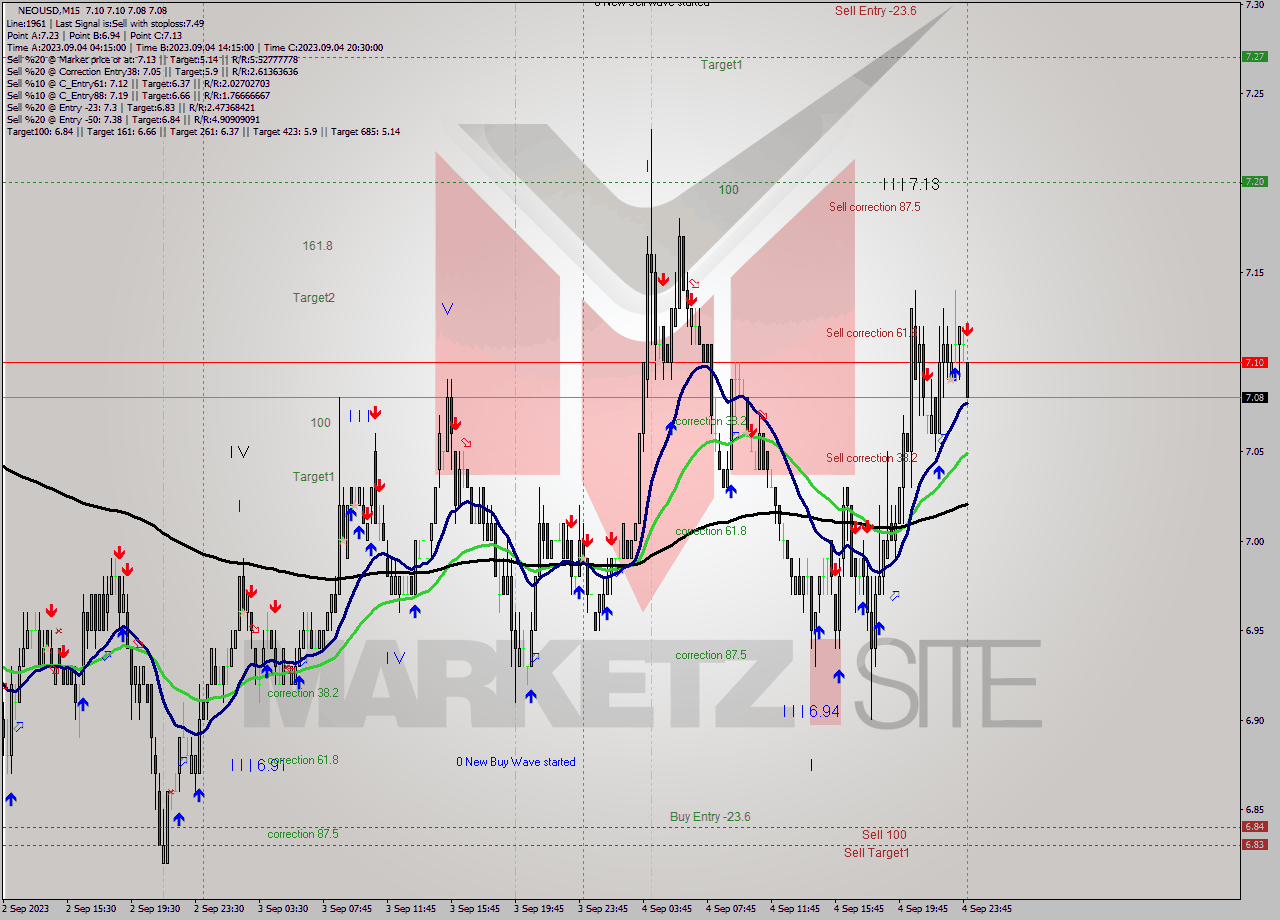Click the '4 Sep 23:45' time axis label
The width and height of the screenshot is (1280, 920).
[x=987, y=909]
